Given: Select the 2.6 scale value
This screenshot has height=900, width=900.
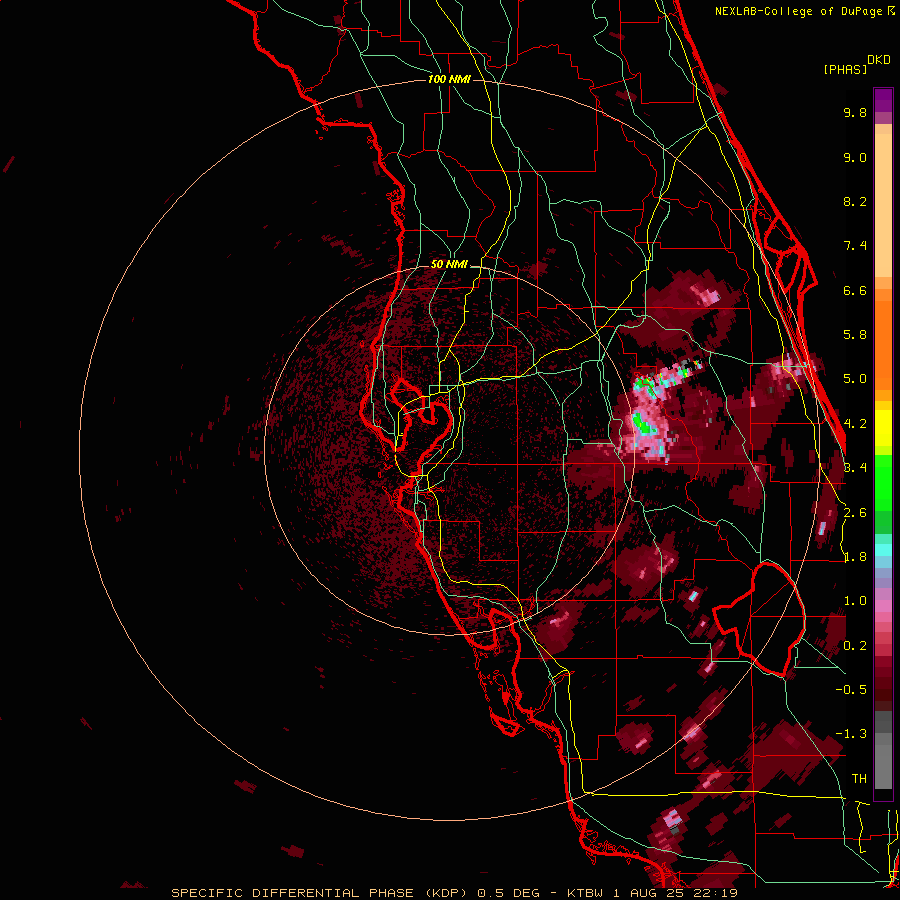Looking at the screenshot, I should point(855,513).
